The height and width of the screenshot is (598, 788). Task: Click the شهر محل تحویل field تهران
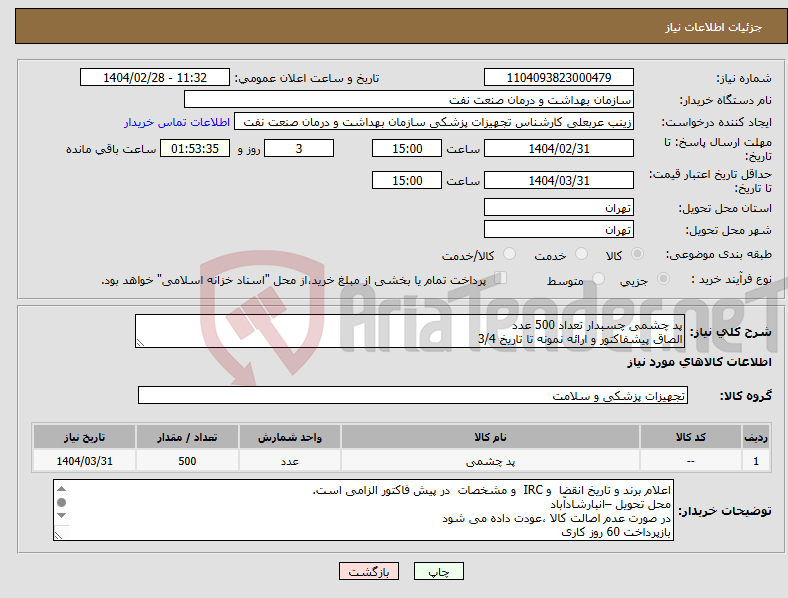click(558, 229)
